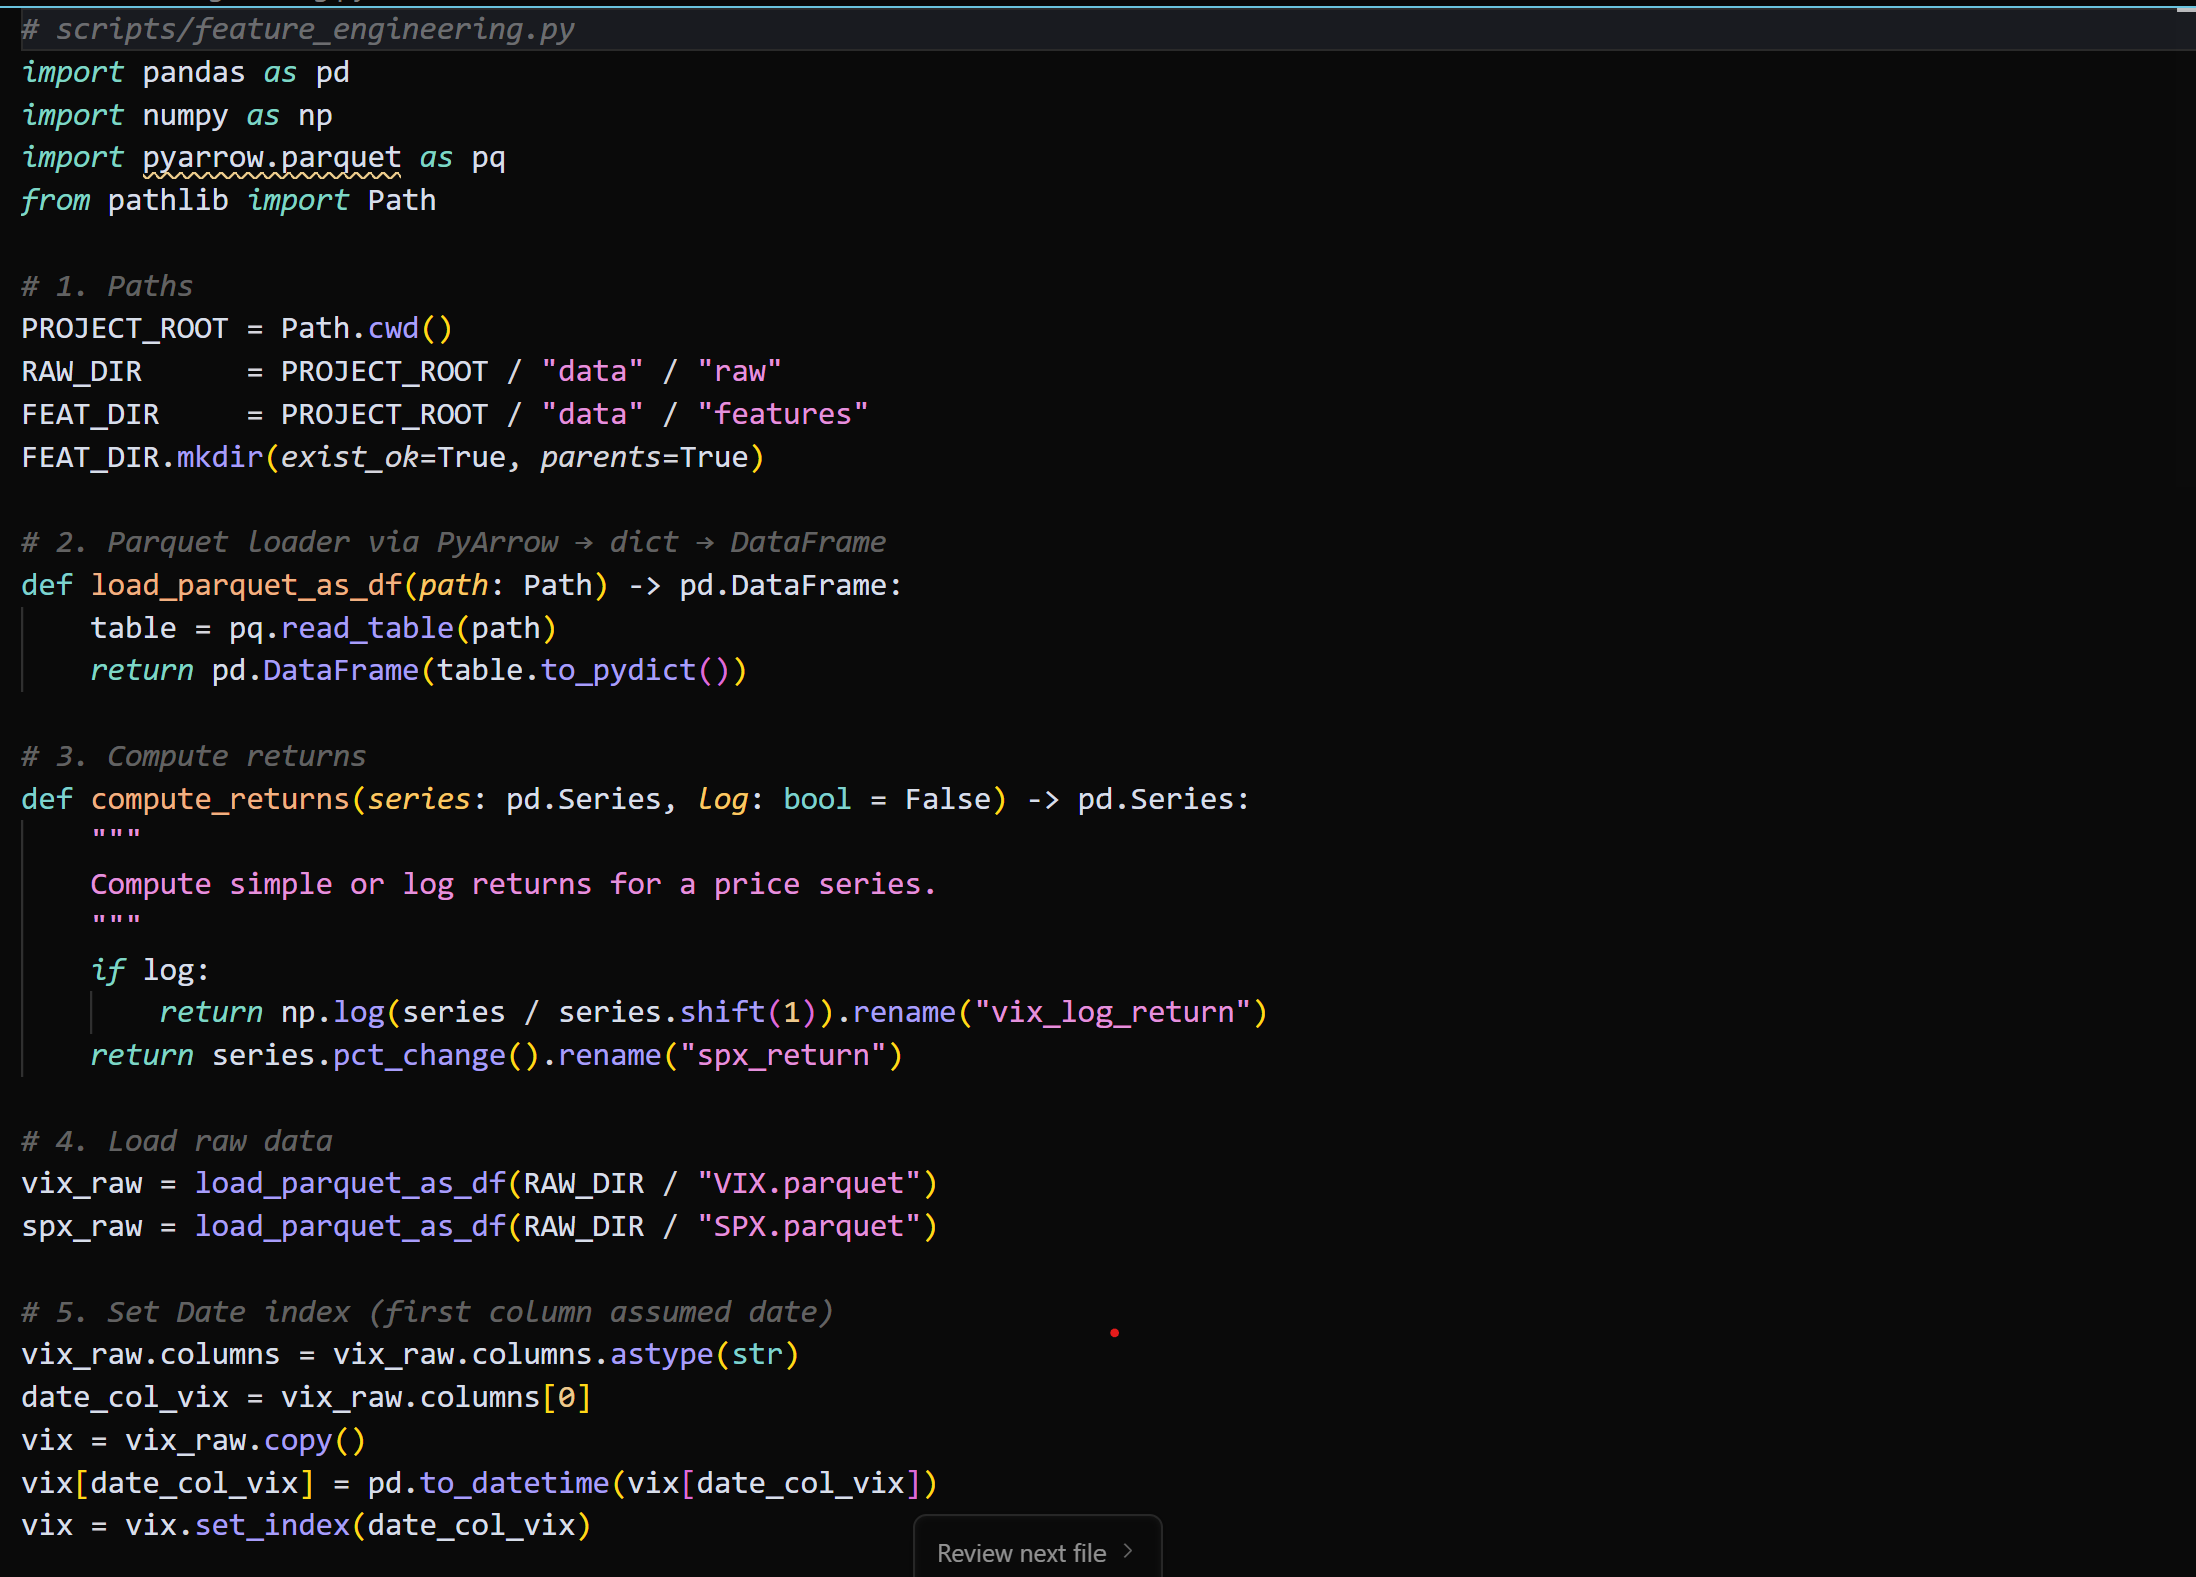
Task: Click the "# 1. Paths" comment
Action: point(107,286)
